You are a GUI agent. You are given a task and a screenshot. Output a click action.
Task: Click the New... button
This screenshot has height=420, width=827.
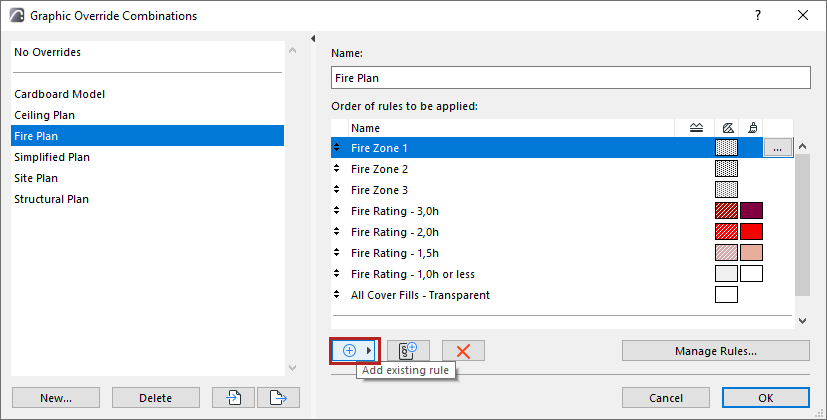tap(56, 397)
